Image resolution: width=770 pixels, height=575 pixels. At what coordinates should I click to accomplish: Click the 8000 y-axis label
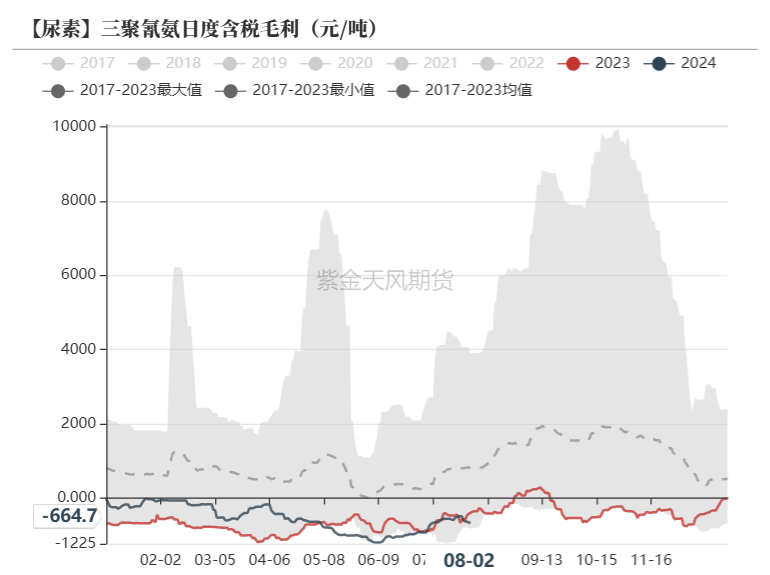79,200
